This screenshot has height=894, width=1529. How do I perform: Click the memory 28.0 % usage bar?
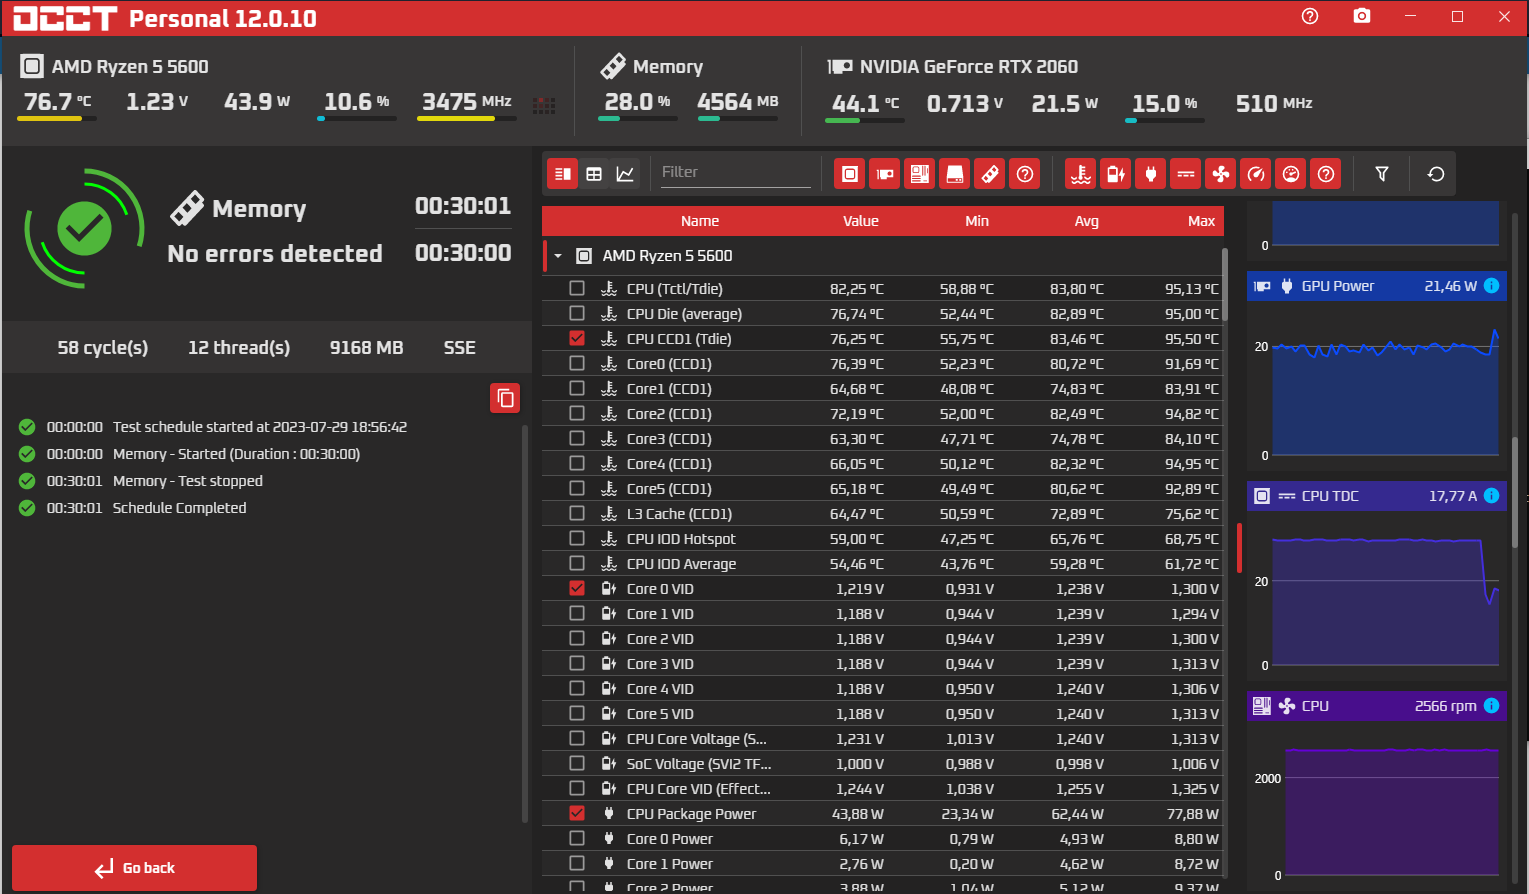click(x=637, y=119)
